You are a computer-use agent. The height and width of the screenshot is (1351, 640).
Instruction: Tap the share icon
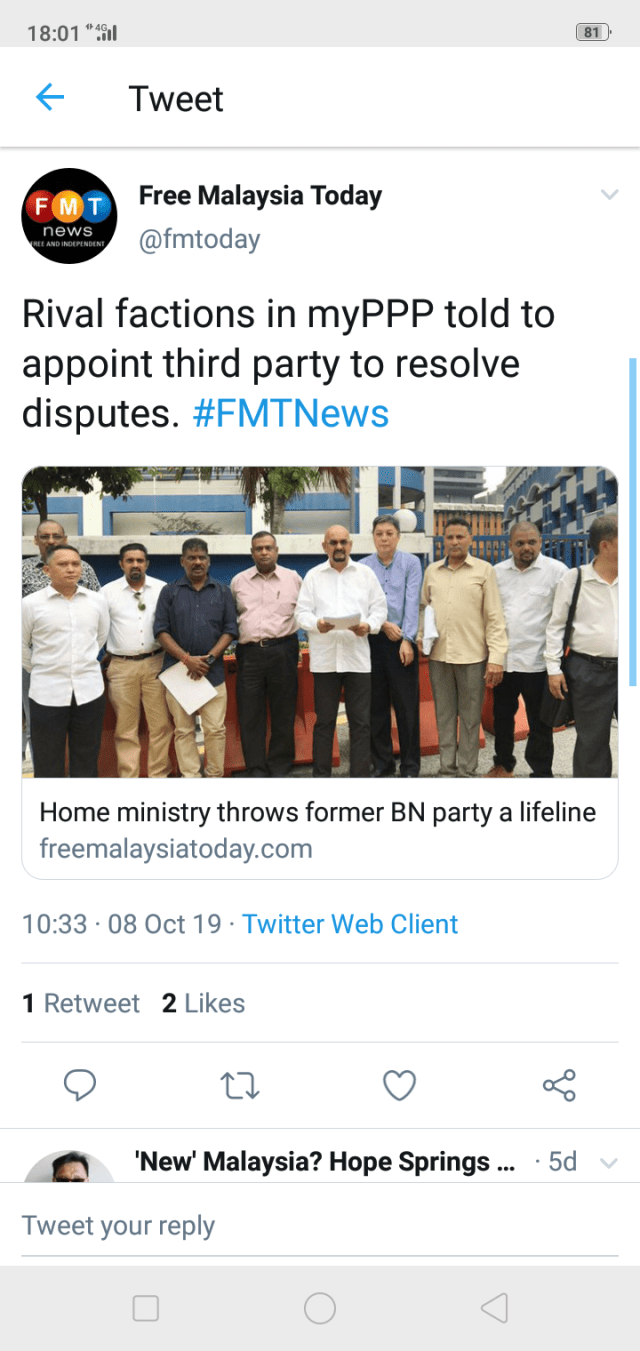click(x=559, y=1085)
